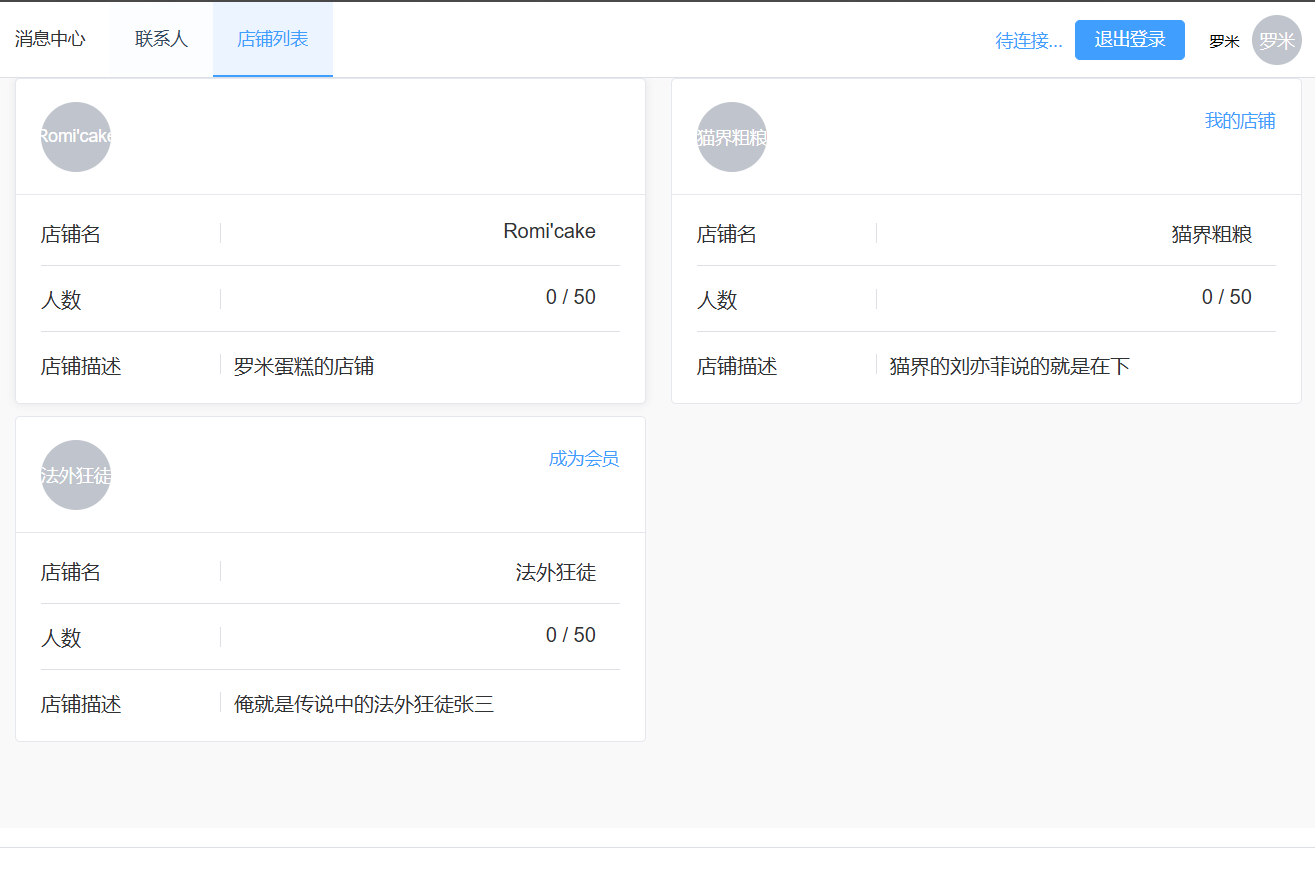Screen dimensions: 1315x889
Task: Click the 法外狂徒 store avatar
Action: (76, 475)
